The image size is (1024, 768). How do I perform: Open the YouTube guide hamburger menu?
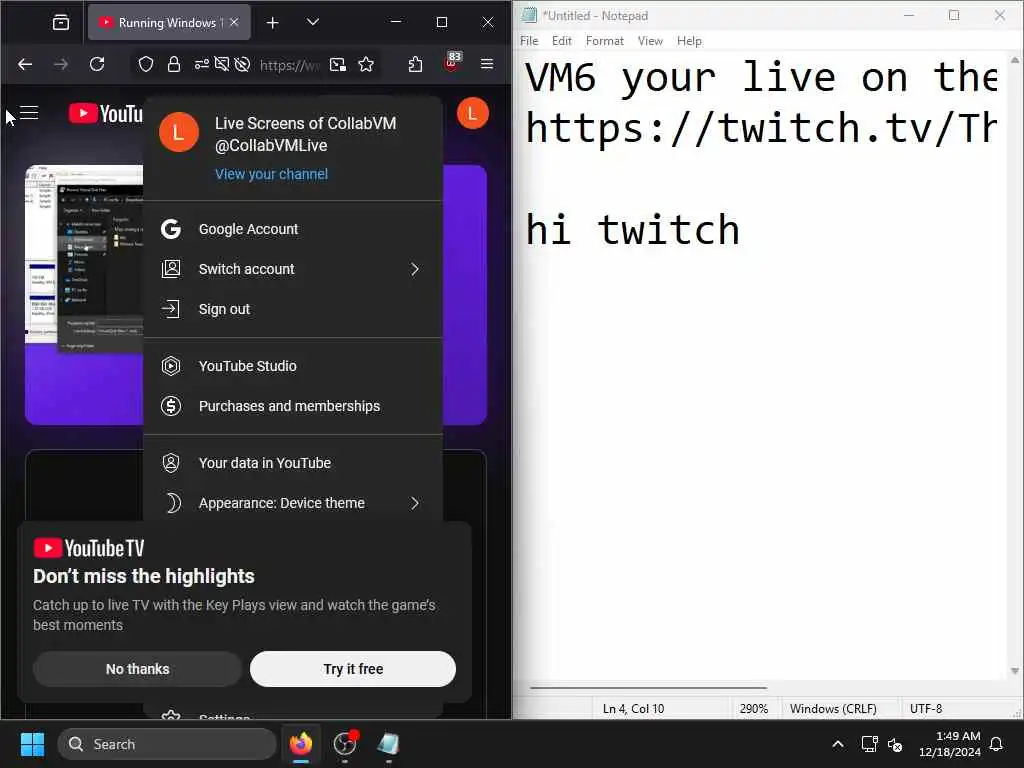tap(29, 113)
